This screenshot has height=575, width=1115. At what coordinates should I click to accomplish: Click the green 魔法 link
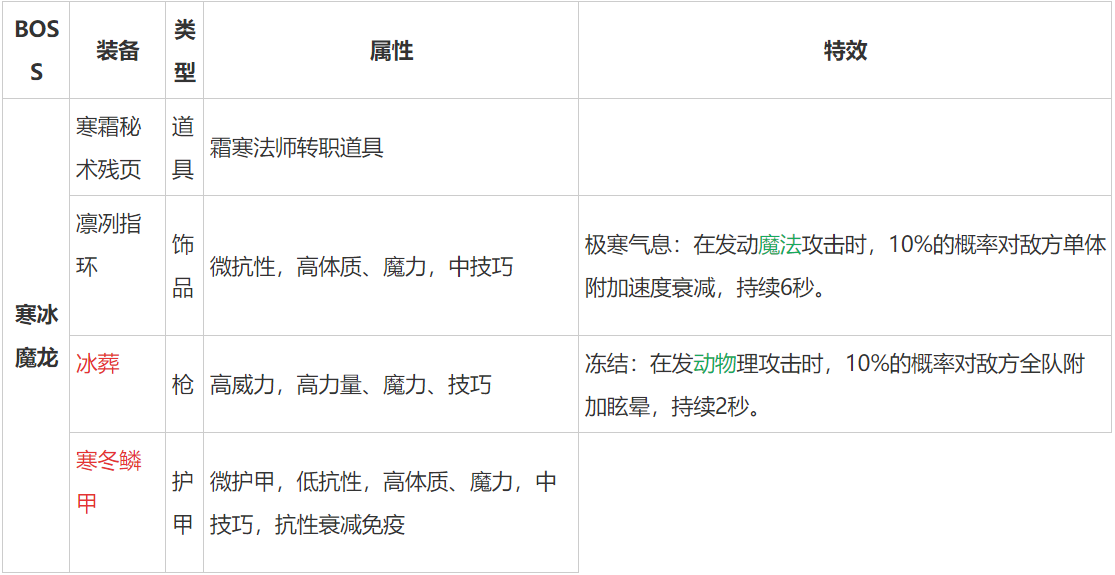(780, 246)
